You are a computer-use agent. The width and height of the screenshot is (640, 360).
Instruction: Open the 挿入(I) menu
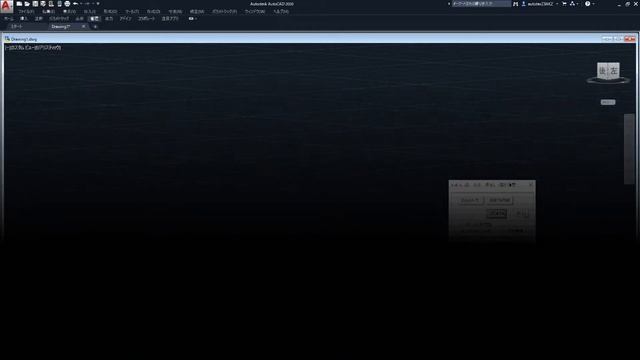click(90, 11)
